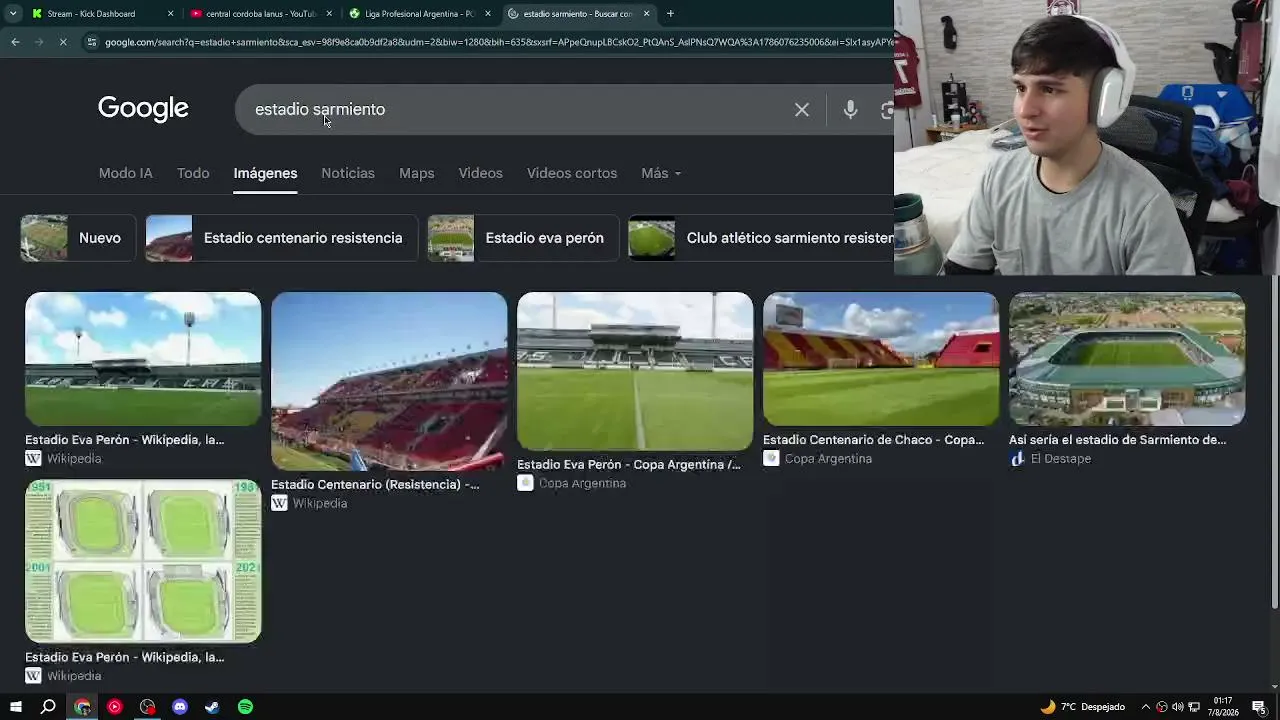Open the OBS icon in the system tray
Screen dimensions: 1280x720
pos(1162,707)
